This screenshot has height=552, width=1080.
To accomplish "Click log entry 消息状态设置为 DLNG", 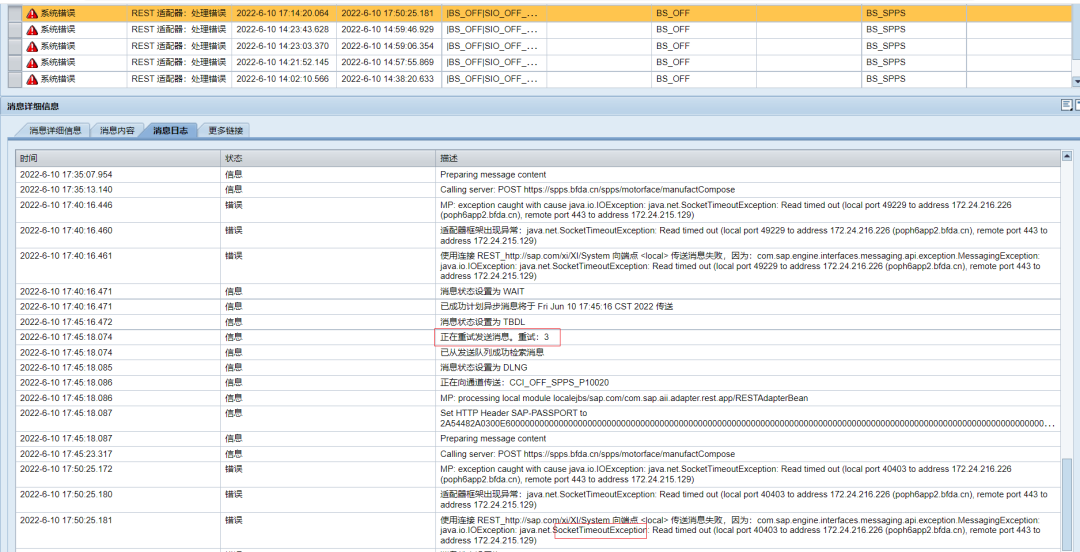I will (482, 367).
